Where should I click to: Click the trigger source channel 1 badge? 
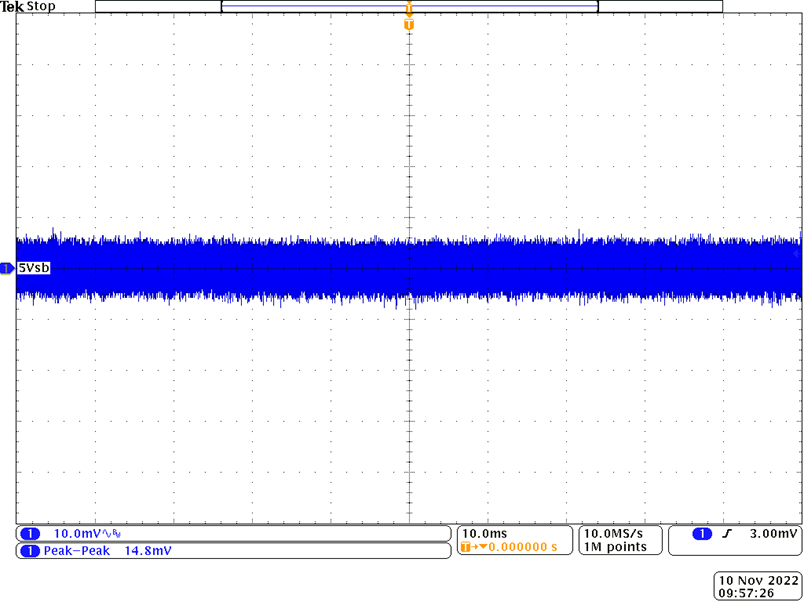pos(702,535)
